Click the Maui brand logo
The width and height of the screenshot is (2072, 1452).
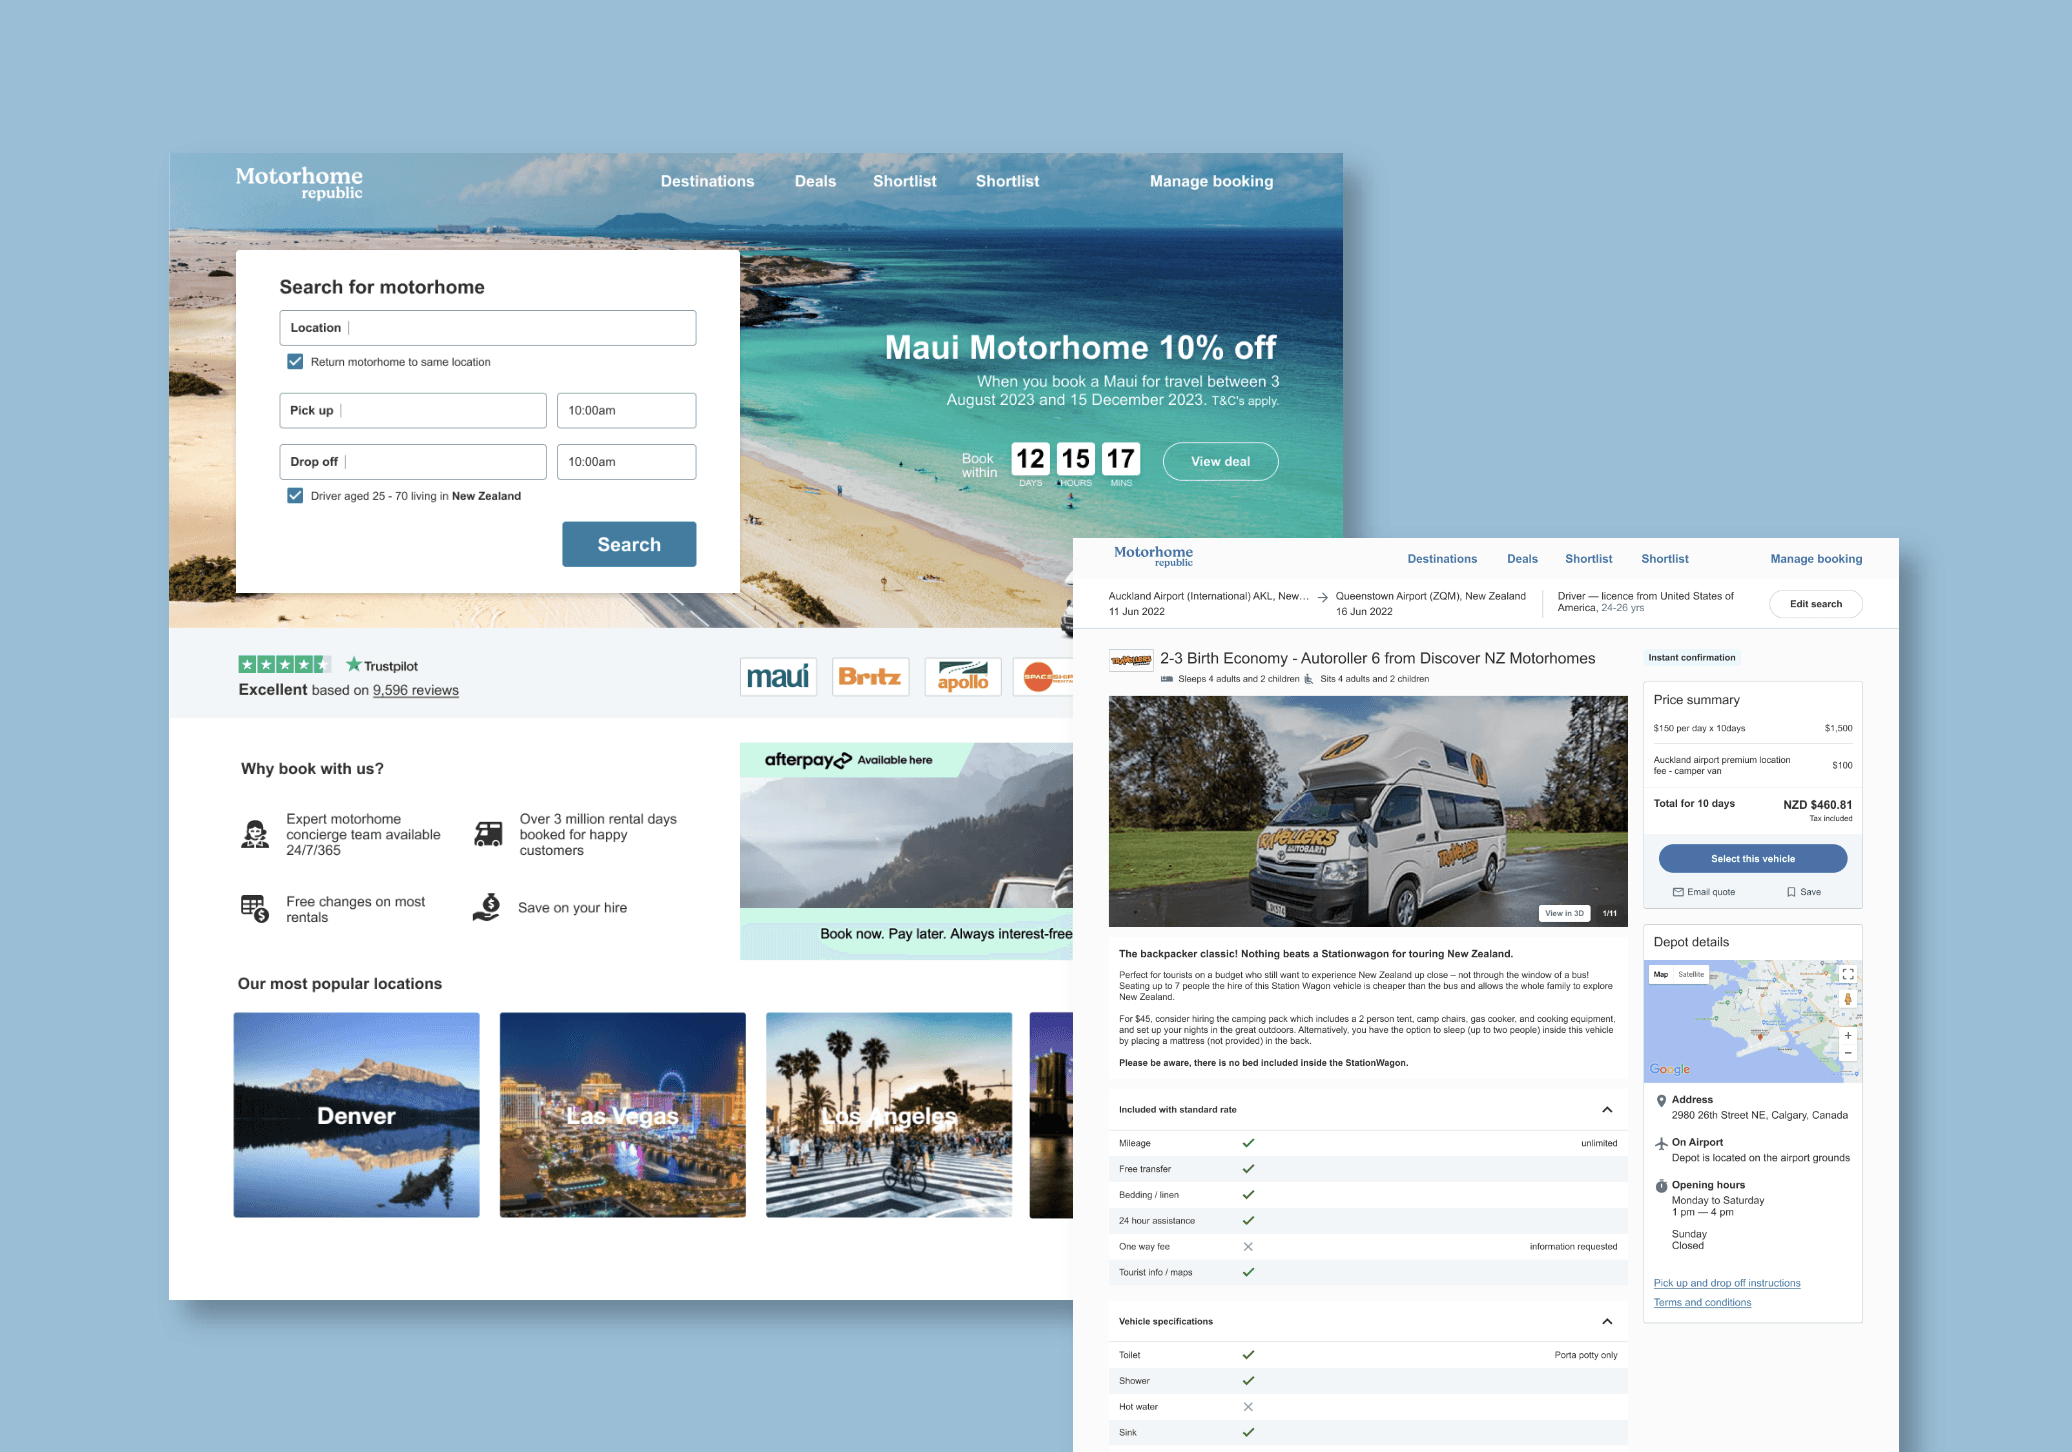pyautogui.click(x=778, y=677)
